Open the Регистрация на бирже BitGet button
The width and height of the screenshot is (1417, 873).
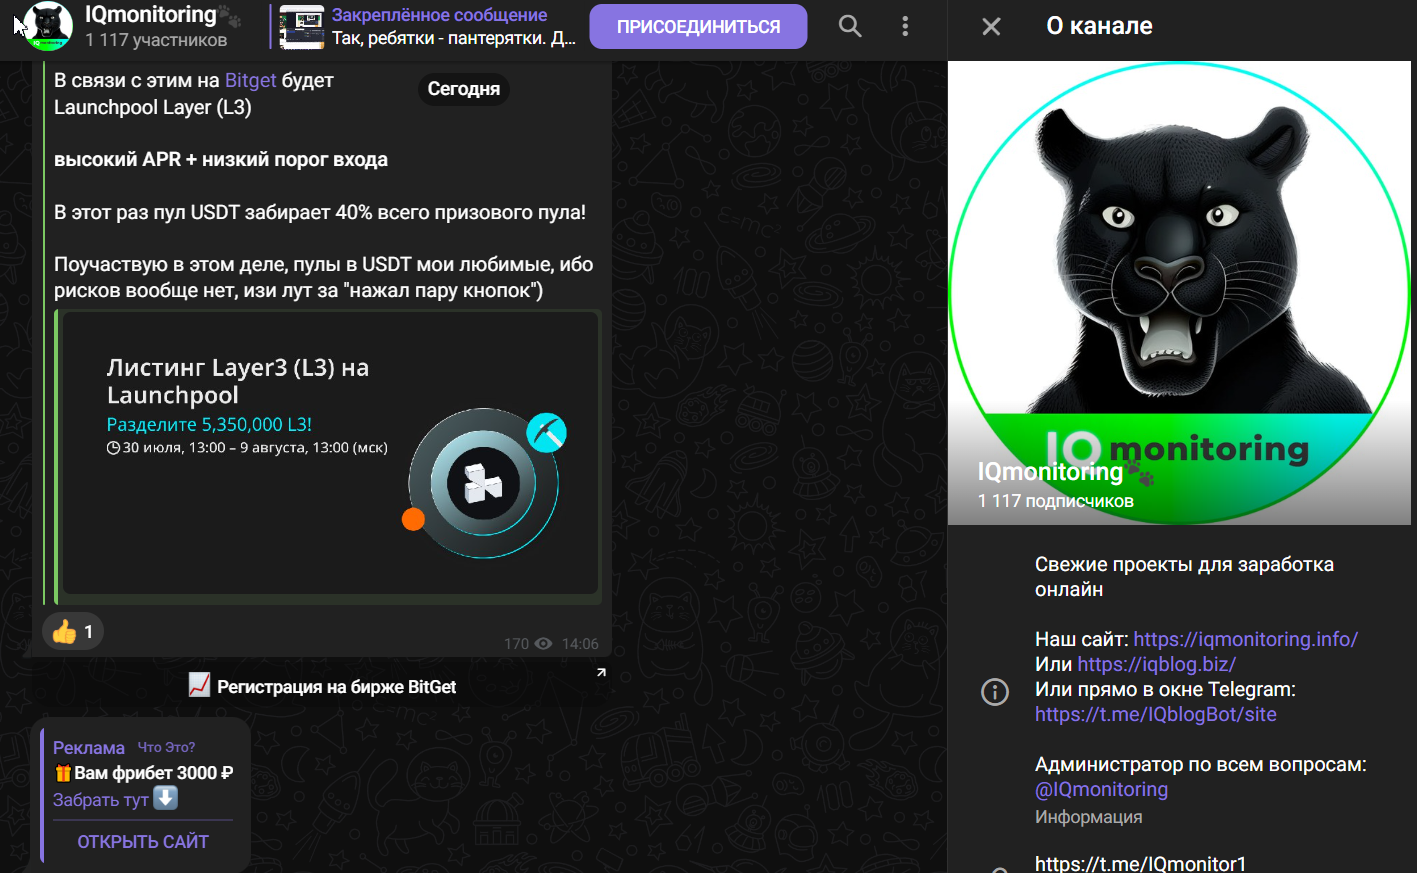tap(323, 686)
